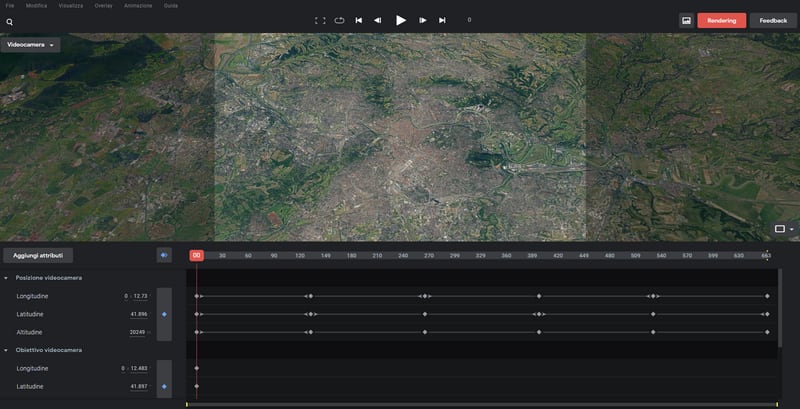
Task: Open the Feedback button
Action: (x=773, y=20)
